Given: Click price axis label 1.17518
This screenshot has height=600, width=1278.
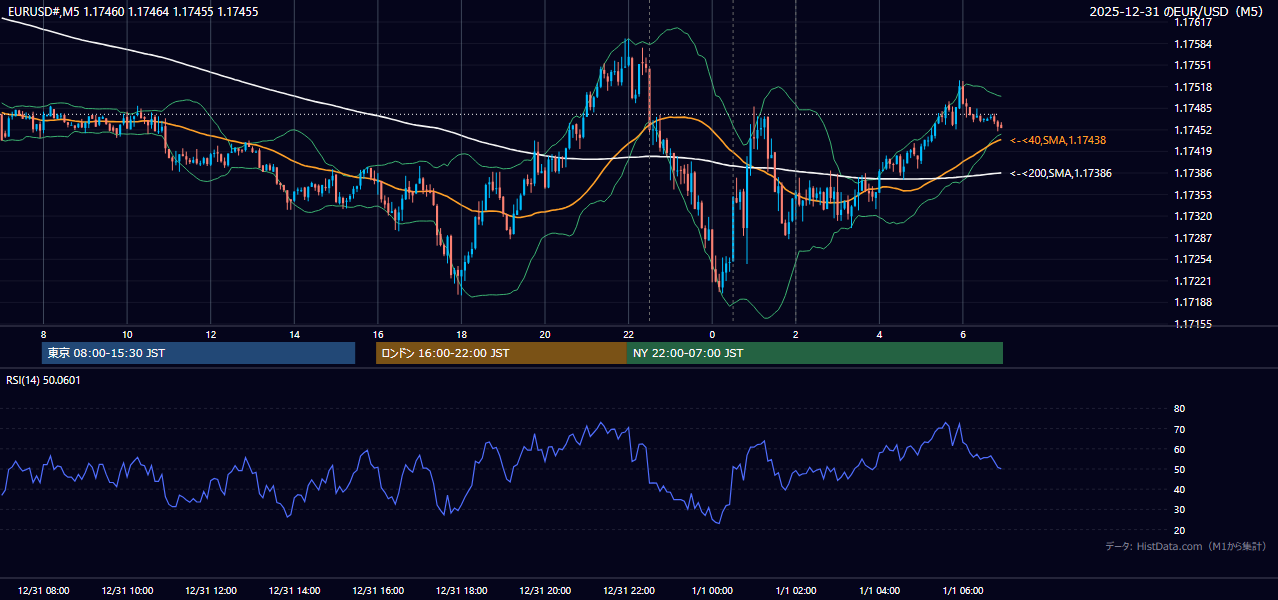Looking at the screenshot, I should coord(1192,87).
